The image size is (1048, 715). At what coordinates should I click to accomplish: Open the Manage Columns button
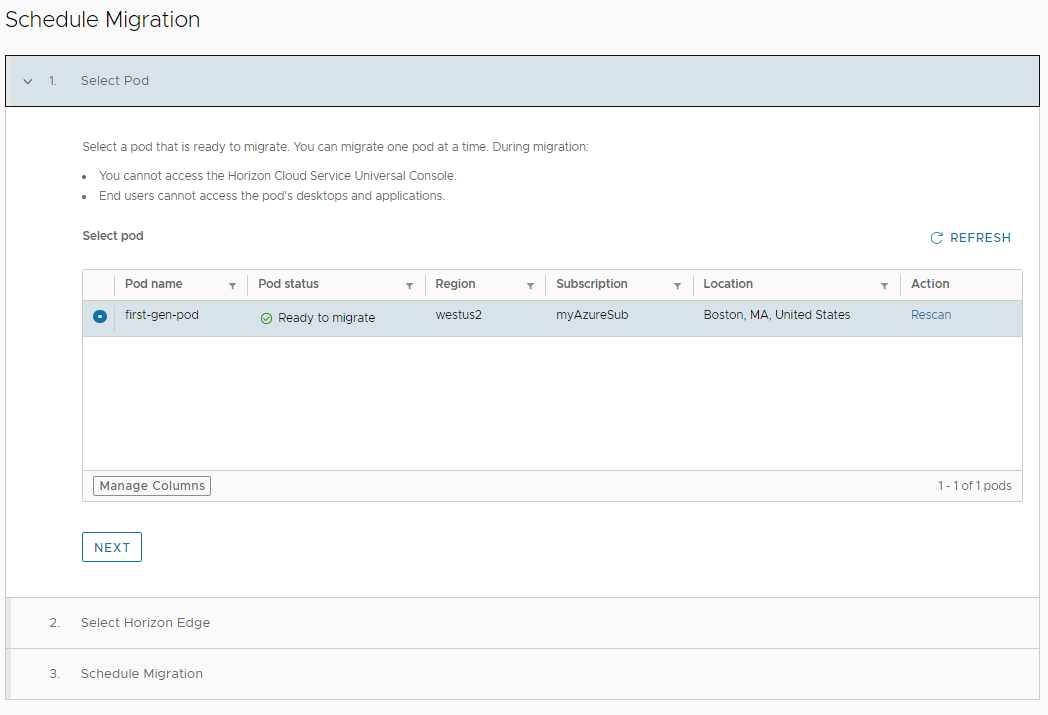(152, 486)
